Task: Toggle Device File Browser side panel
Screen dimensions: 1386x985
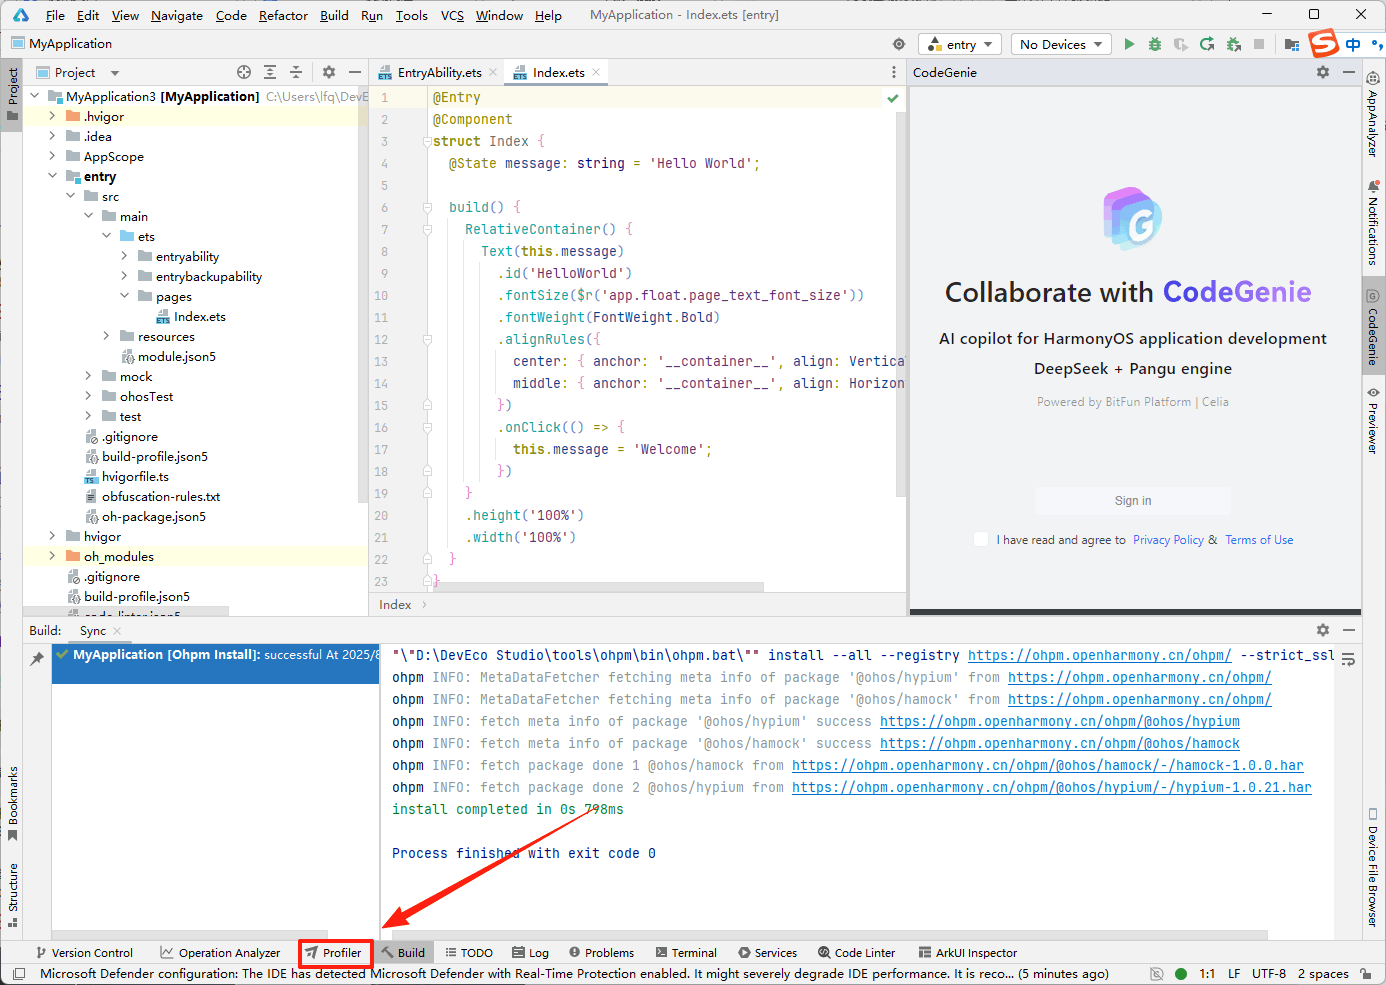Action: pos(1373,866)
